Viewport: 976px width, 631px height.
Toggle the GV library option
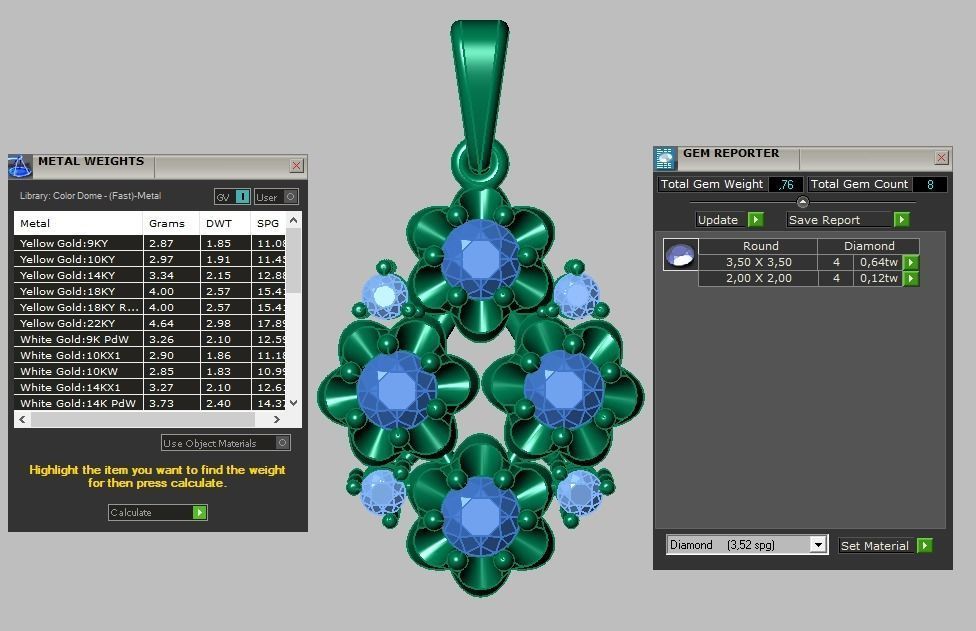232,197
